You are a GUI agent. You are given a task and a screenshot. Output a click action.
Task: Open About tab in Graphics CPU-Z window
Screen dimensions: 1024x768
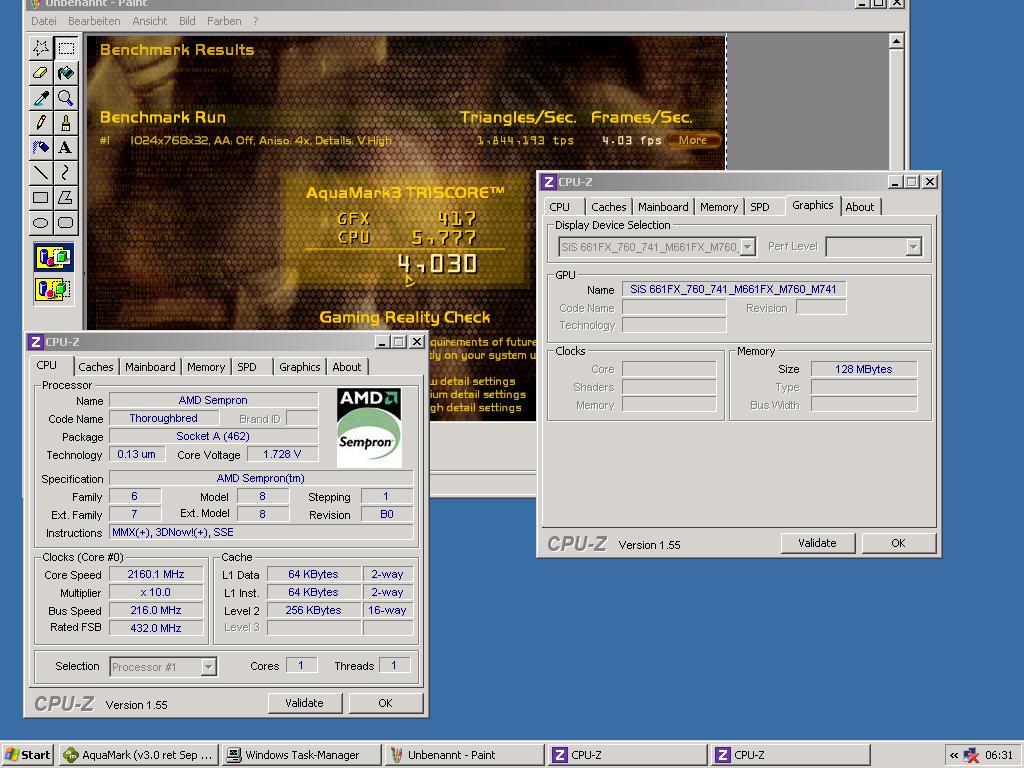pyautogui.click(x=859, y=207)
